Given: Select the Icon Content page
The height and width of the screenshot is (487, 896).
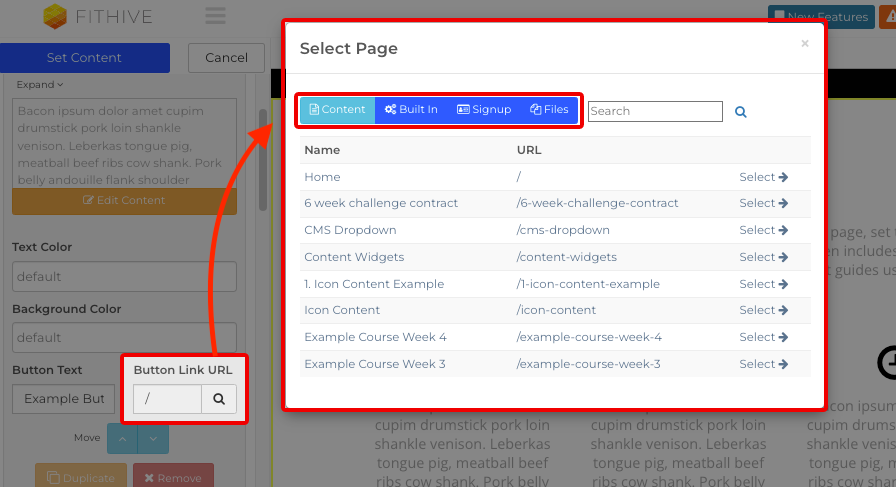Looking at the screenshot, I should [x=763, y=310].
